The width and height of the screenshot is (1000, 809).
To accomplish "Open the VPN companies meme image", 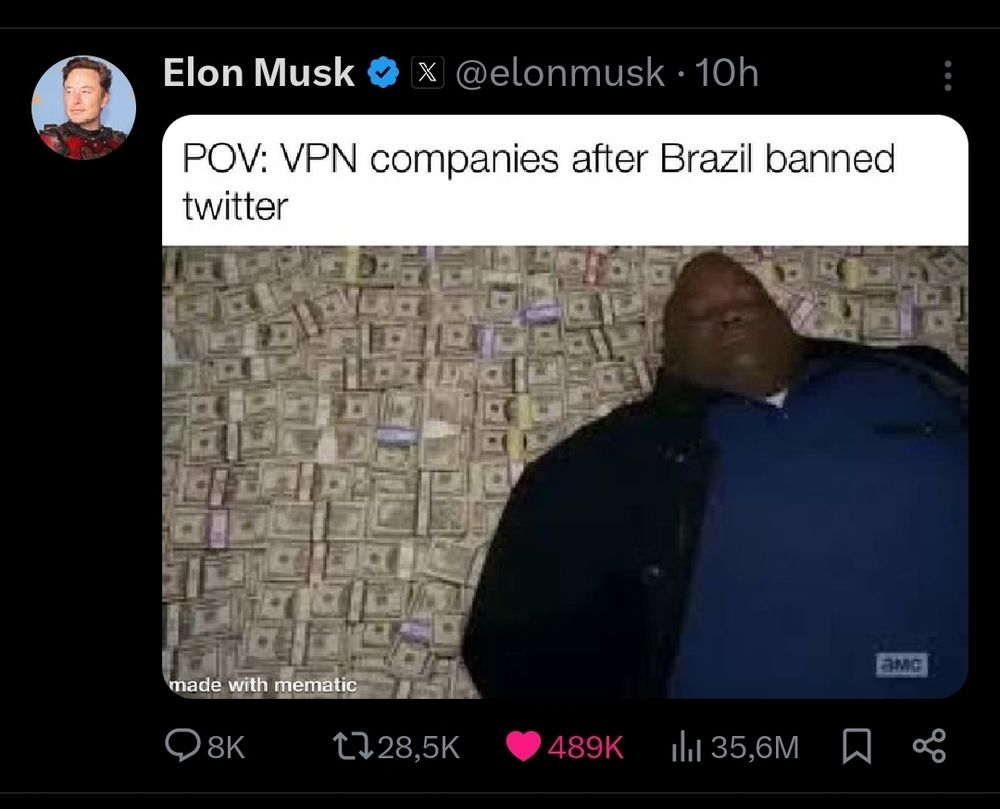I will tap(565, 472).
